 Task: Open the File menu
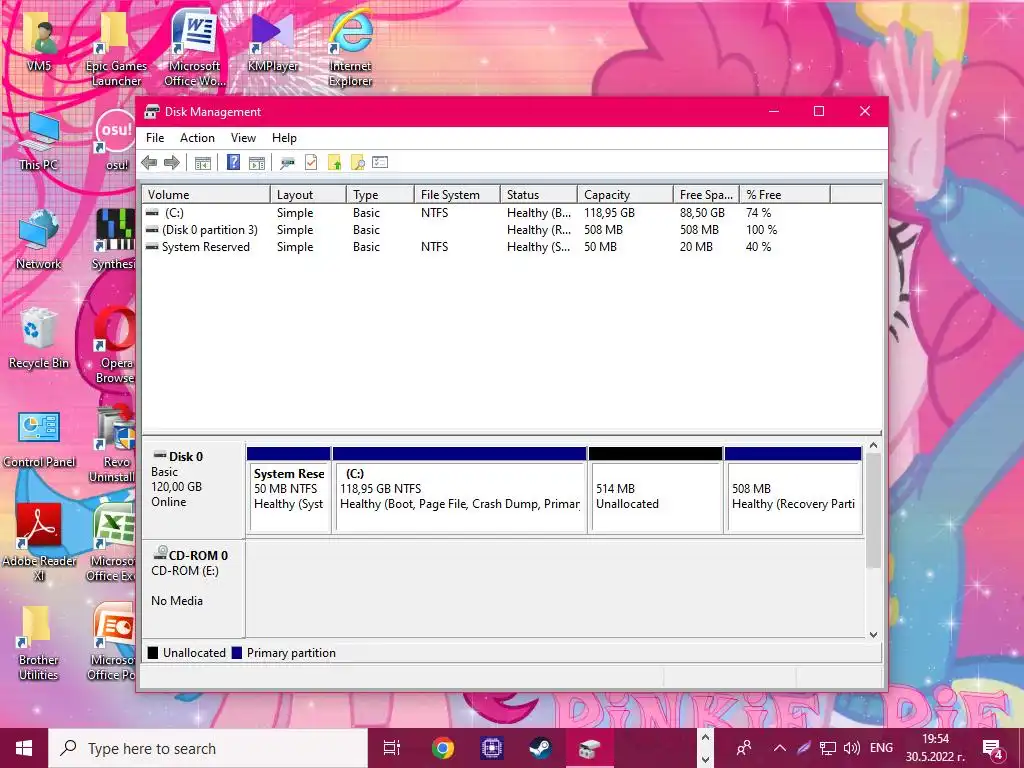point(155,138)
